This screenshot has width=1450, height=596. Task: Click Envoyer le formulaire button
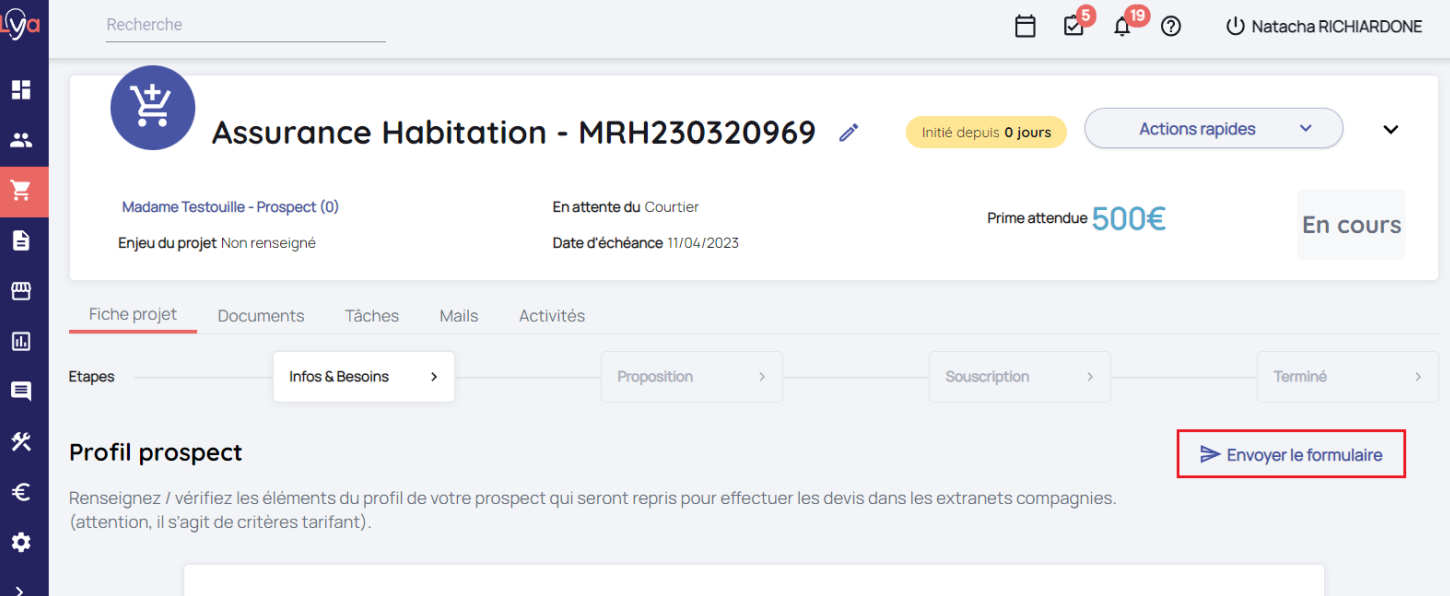tap(1291, 455)
